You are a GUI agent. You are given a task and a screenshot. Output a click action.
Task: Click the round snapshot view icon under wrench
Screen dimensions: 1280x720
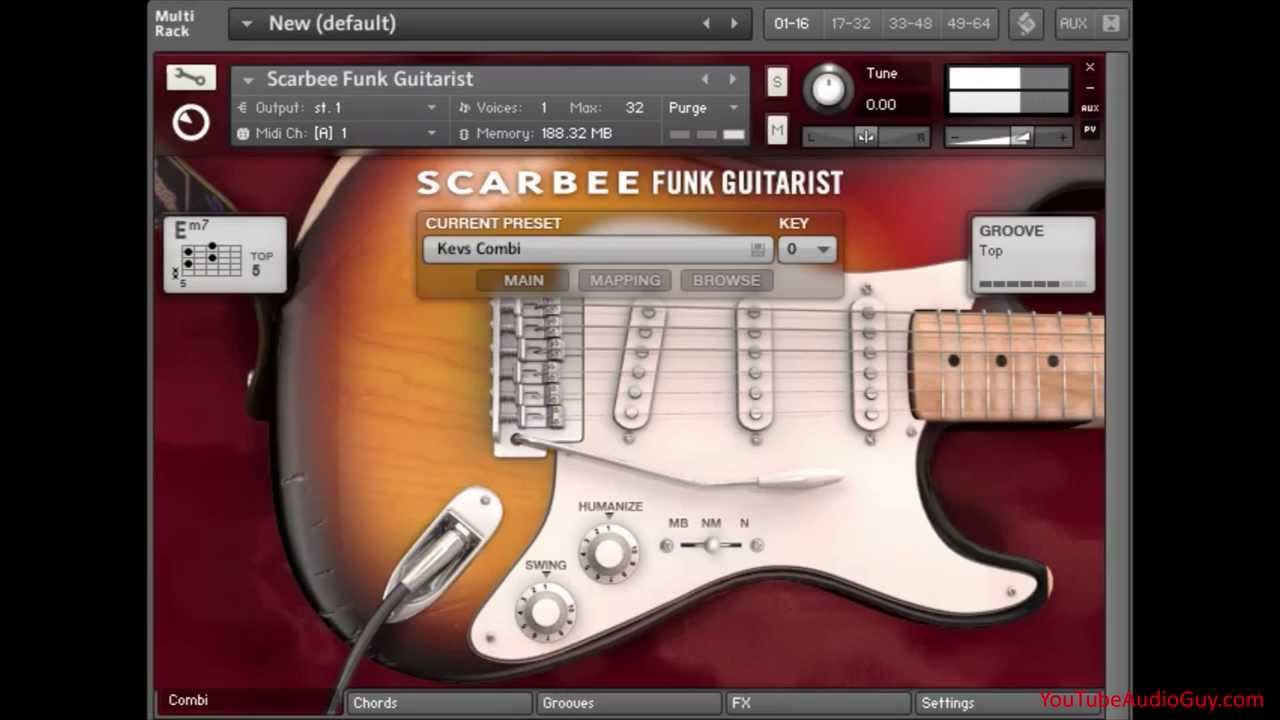[x=190, y=123]
